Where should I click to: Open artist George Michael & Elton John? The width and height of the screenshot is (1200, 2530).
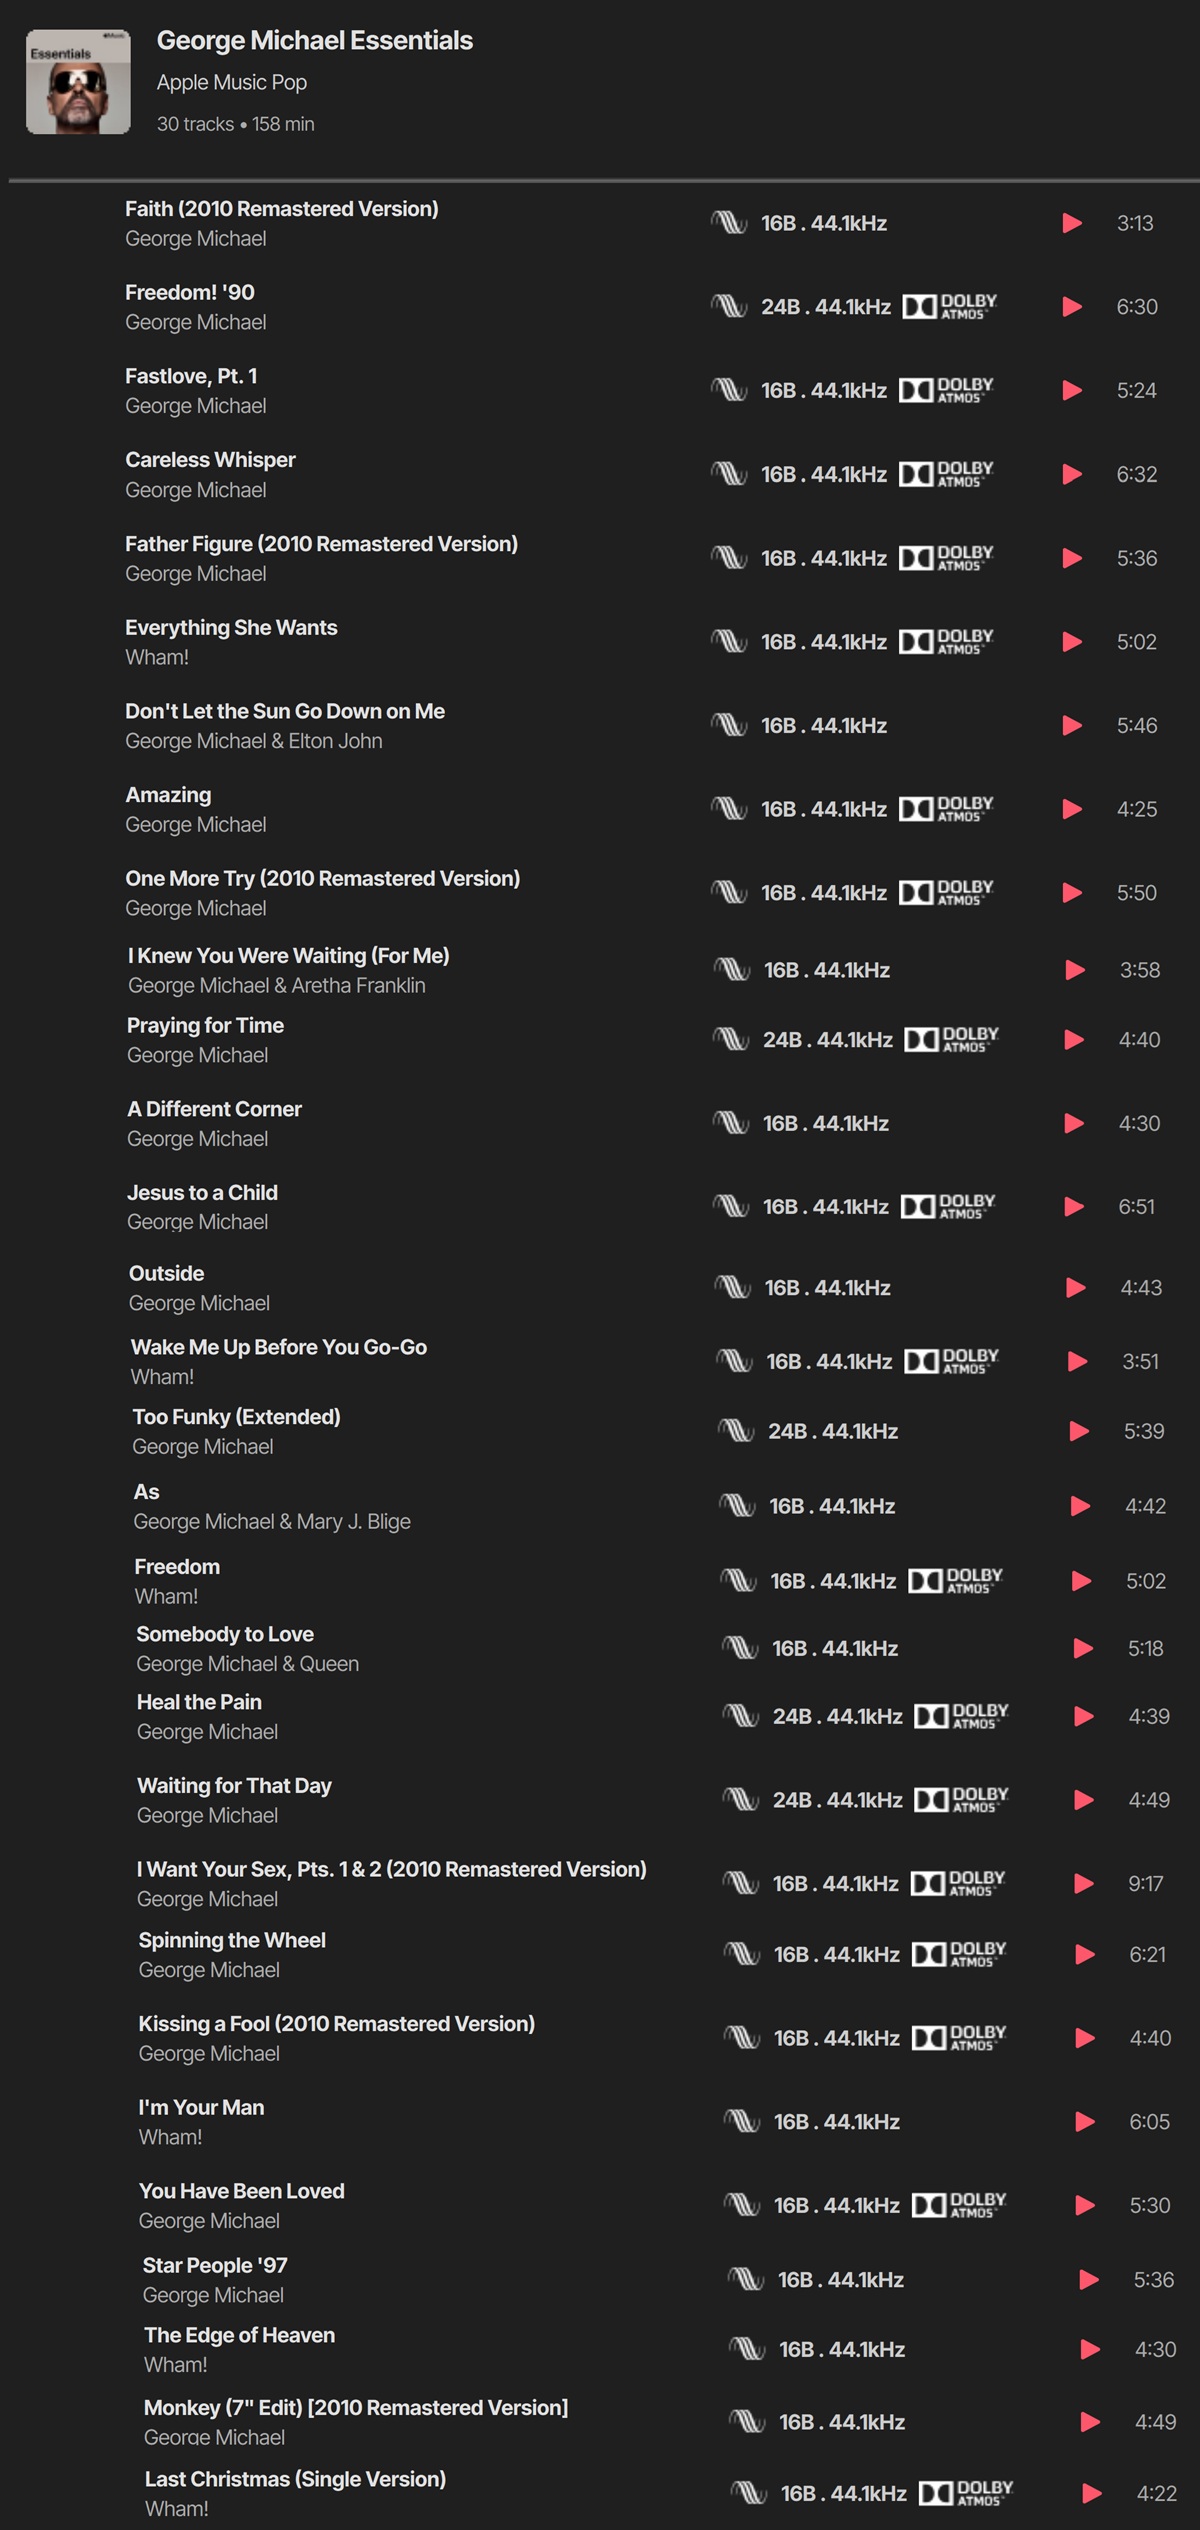pyautogui.click(x=254, y=741)
